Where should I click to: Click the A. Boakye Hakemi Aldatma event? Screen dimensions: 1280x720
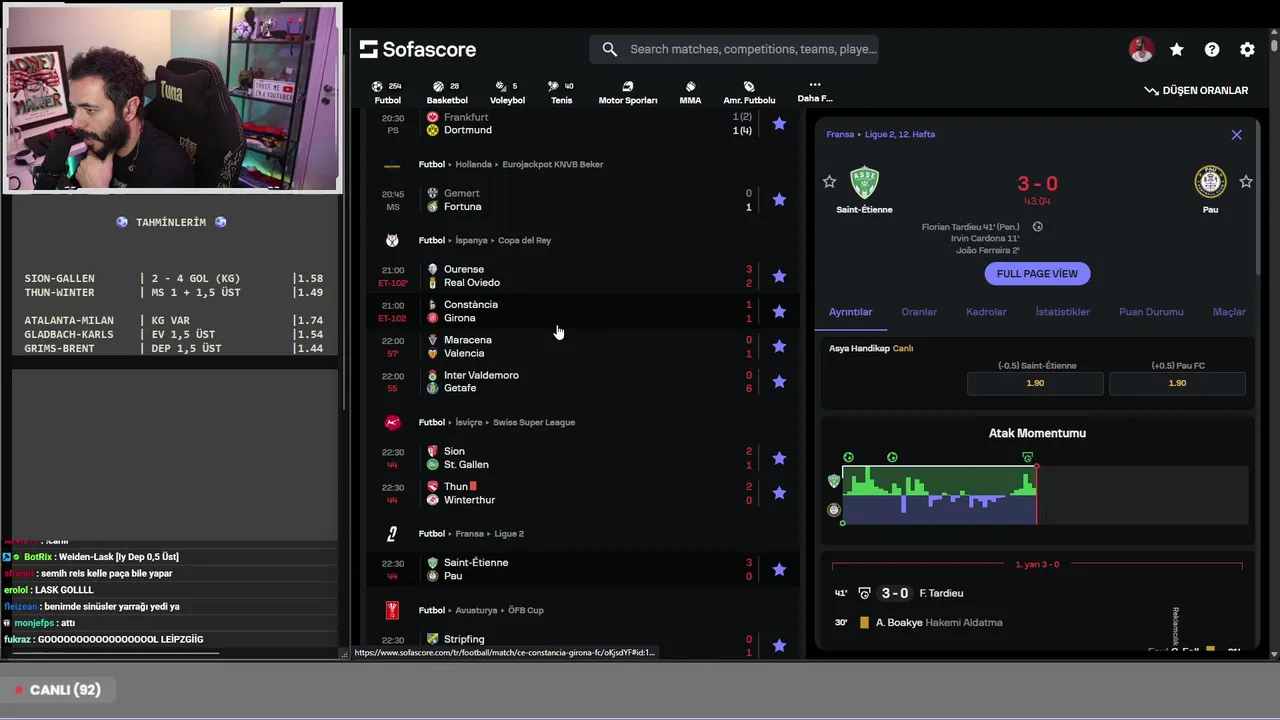click(x=1037, y=622)
